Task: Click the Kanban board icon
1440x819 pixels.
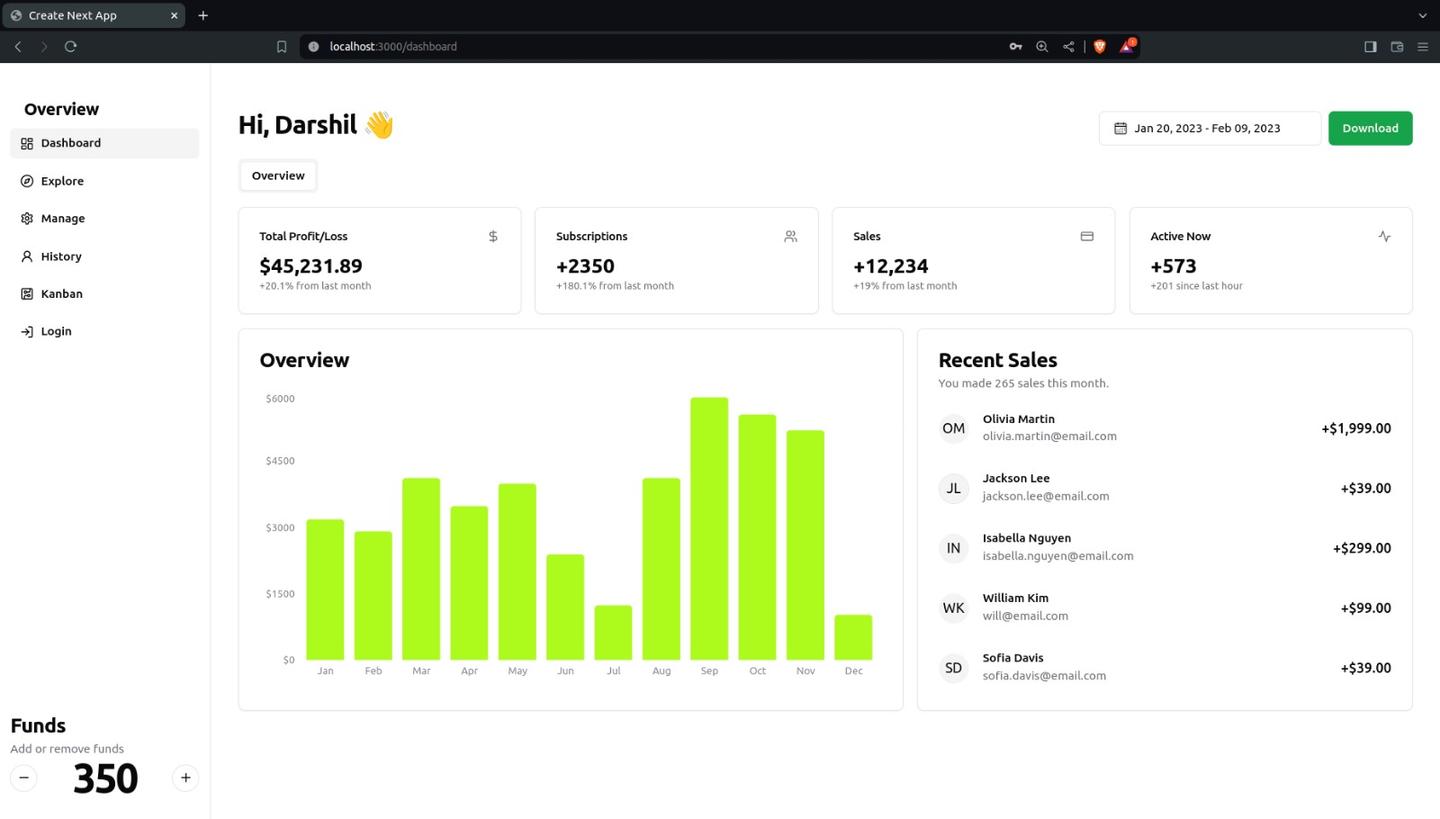Action: 27,294
